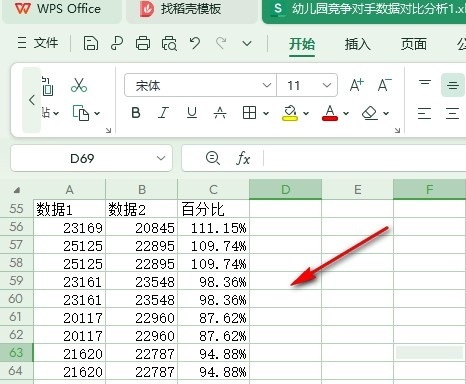Viewport: 466px width, 384px height.
Task: Open the Clear eraser dropdown arrow
Action: 386,113
